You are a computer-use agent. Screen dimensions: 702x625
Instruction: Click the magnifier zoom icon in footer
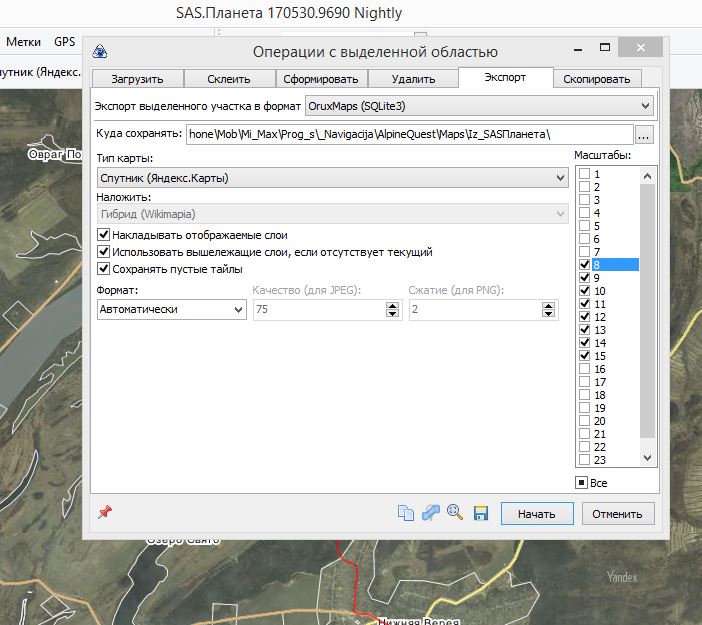point(455,513)
